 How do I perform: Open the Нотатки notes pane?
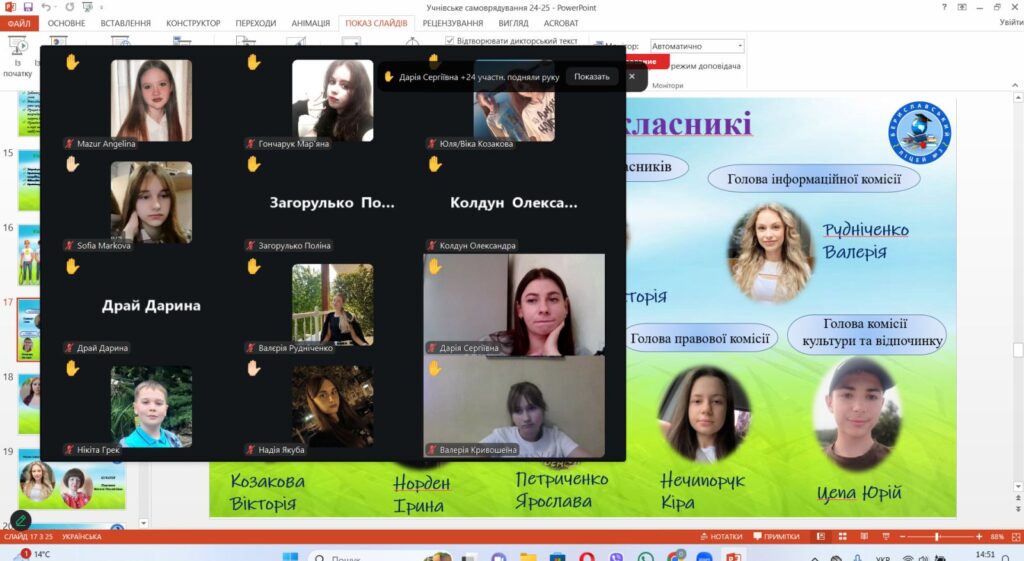[x=728, y=537]
